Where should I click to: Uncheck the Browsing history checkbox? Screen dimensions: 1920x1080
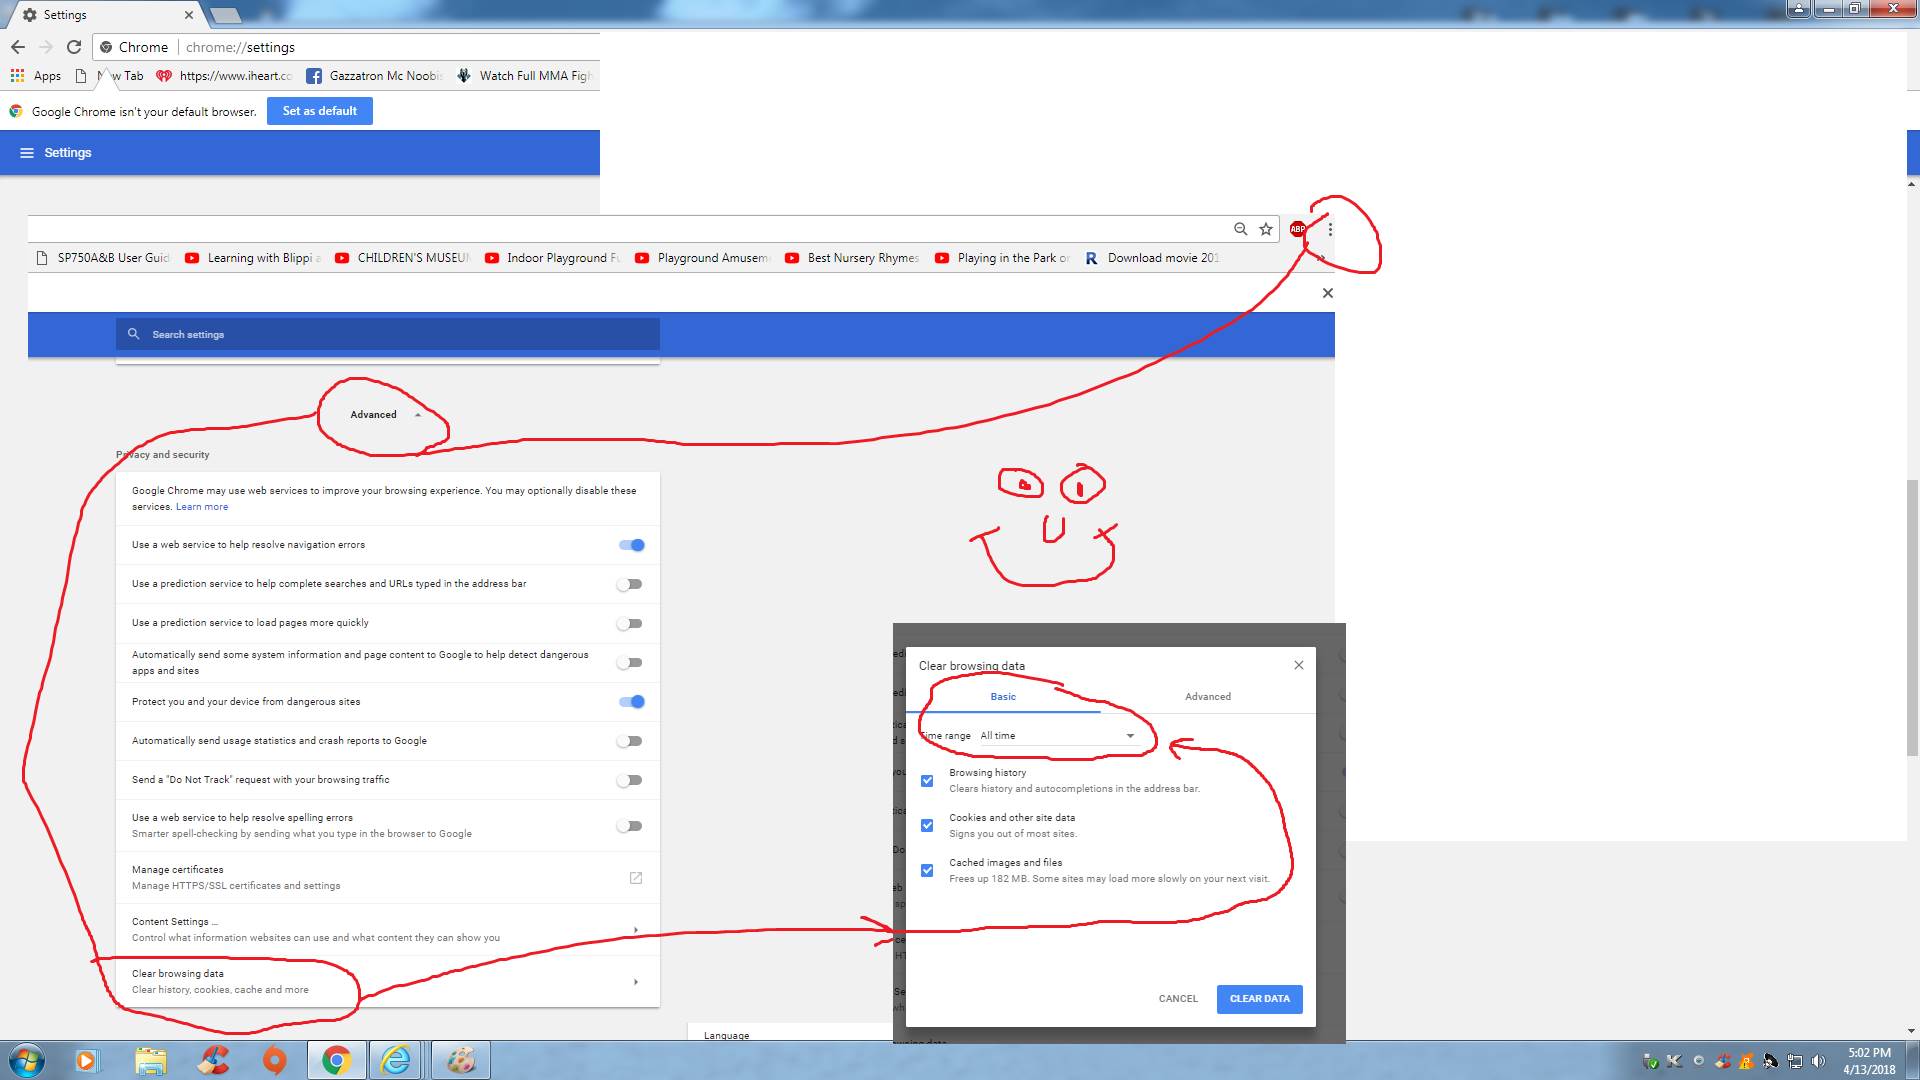tap(927, 780)
